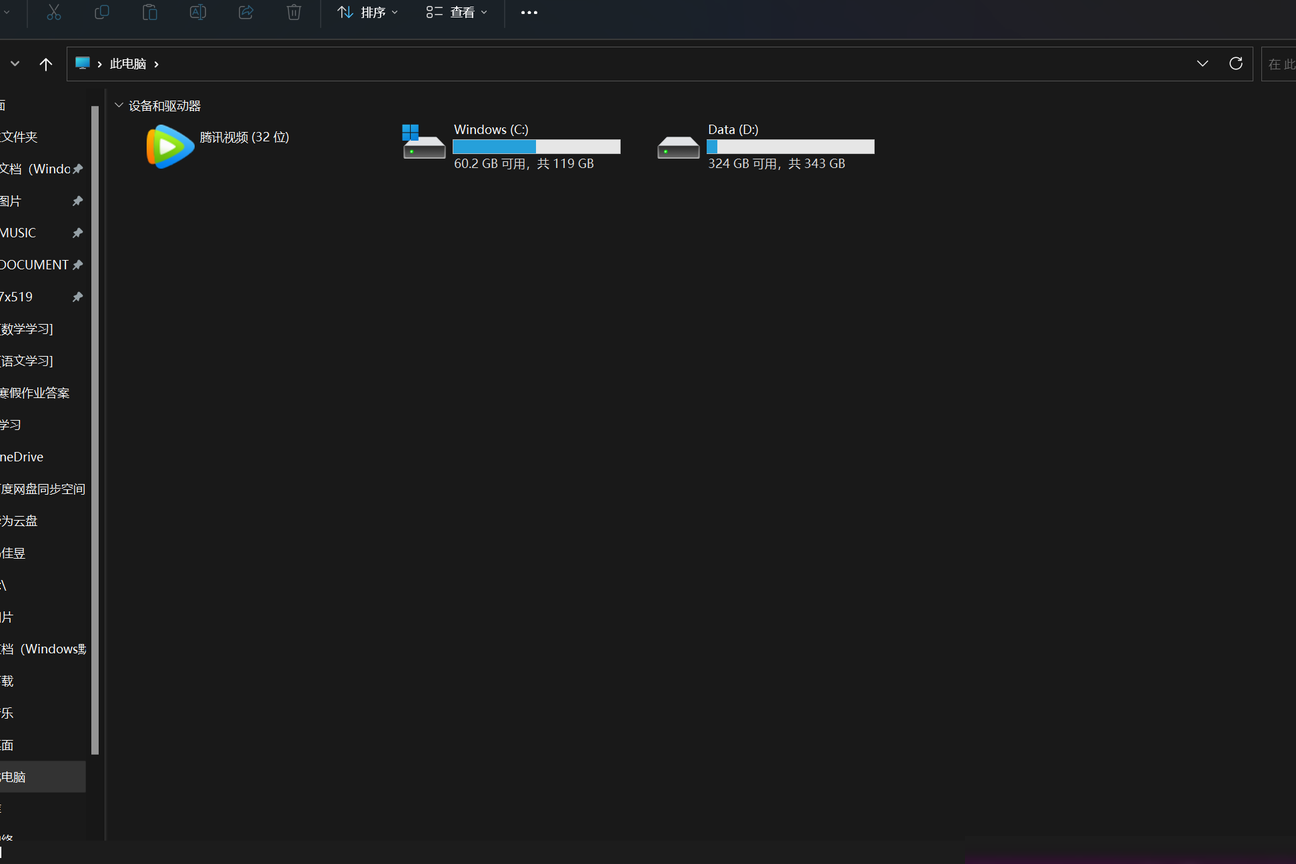
Task: Select the 文件夹 item near sidebar top
Action: coord(42,137)
